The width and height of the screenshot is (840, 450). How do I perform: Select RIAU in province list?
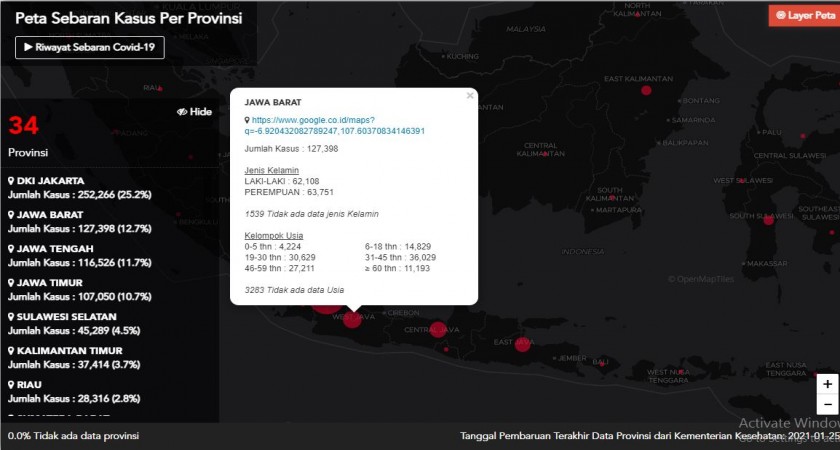(x=74, y=392)
